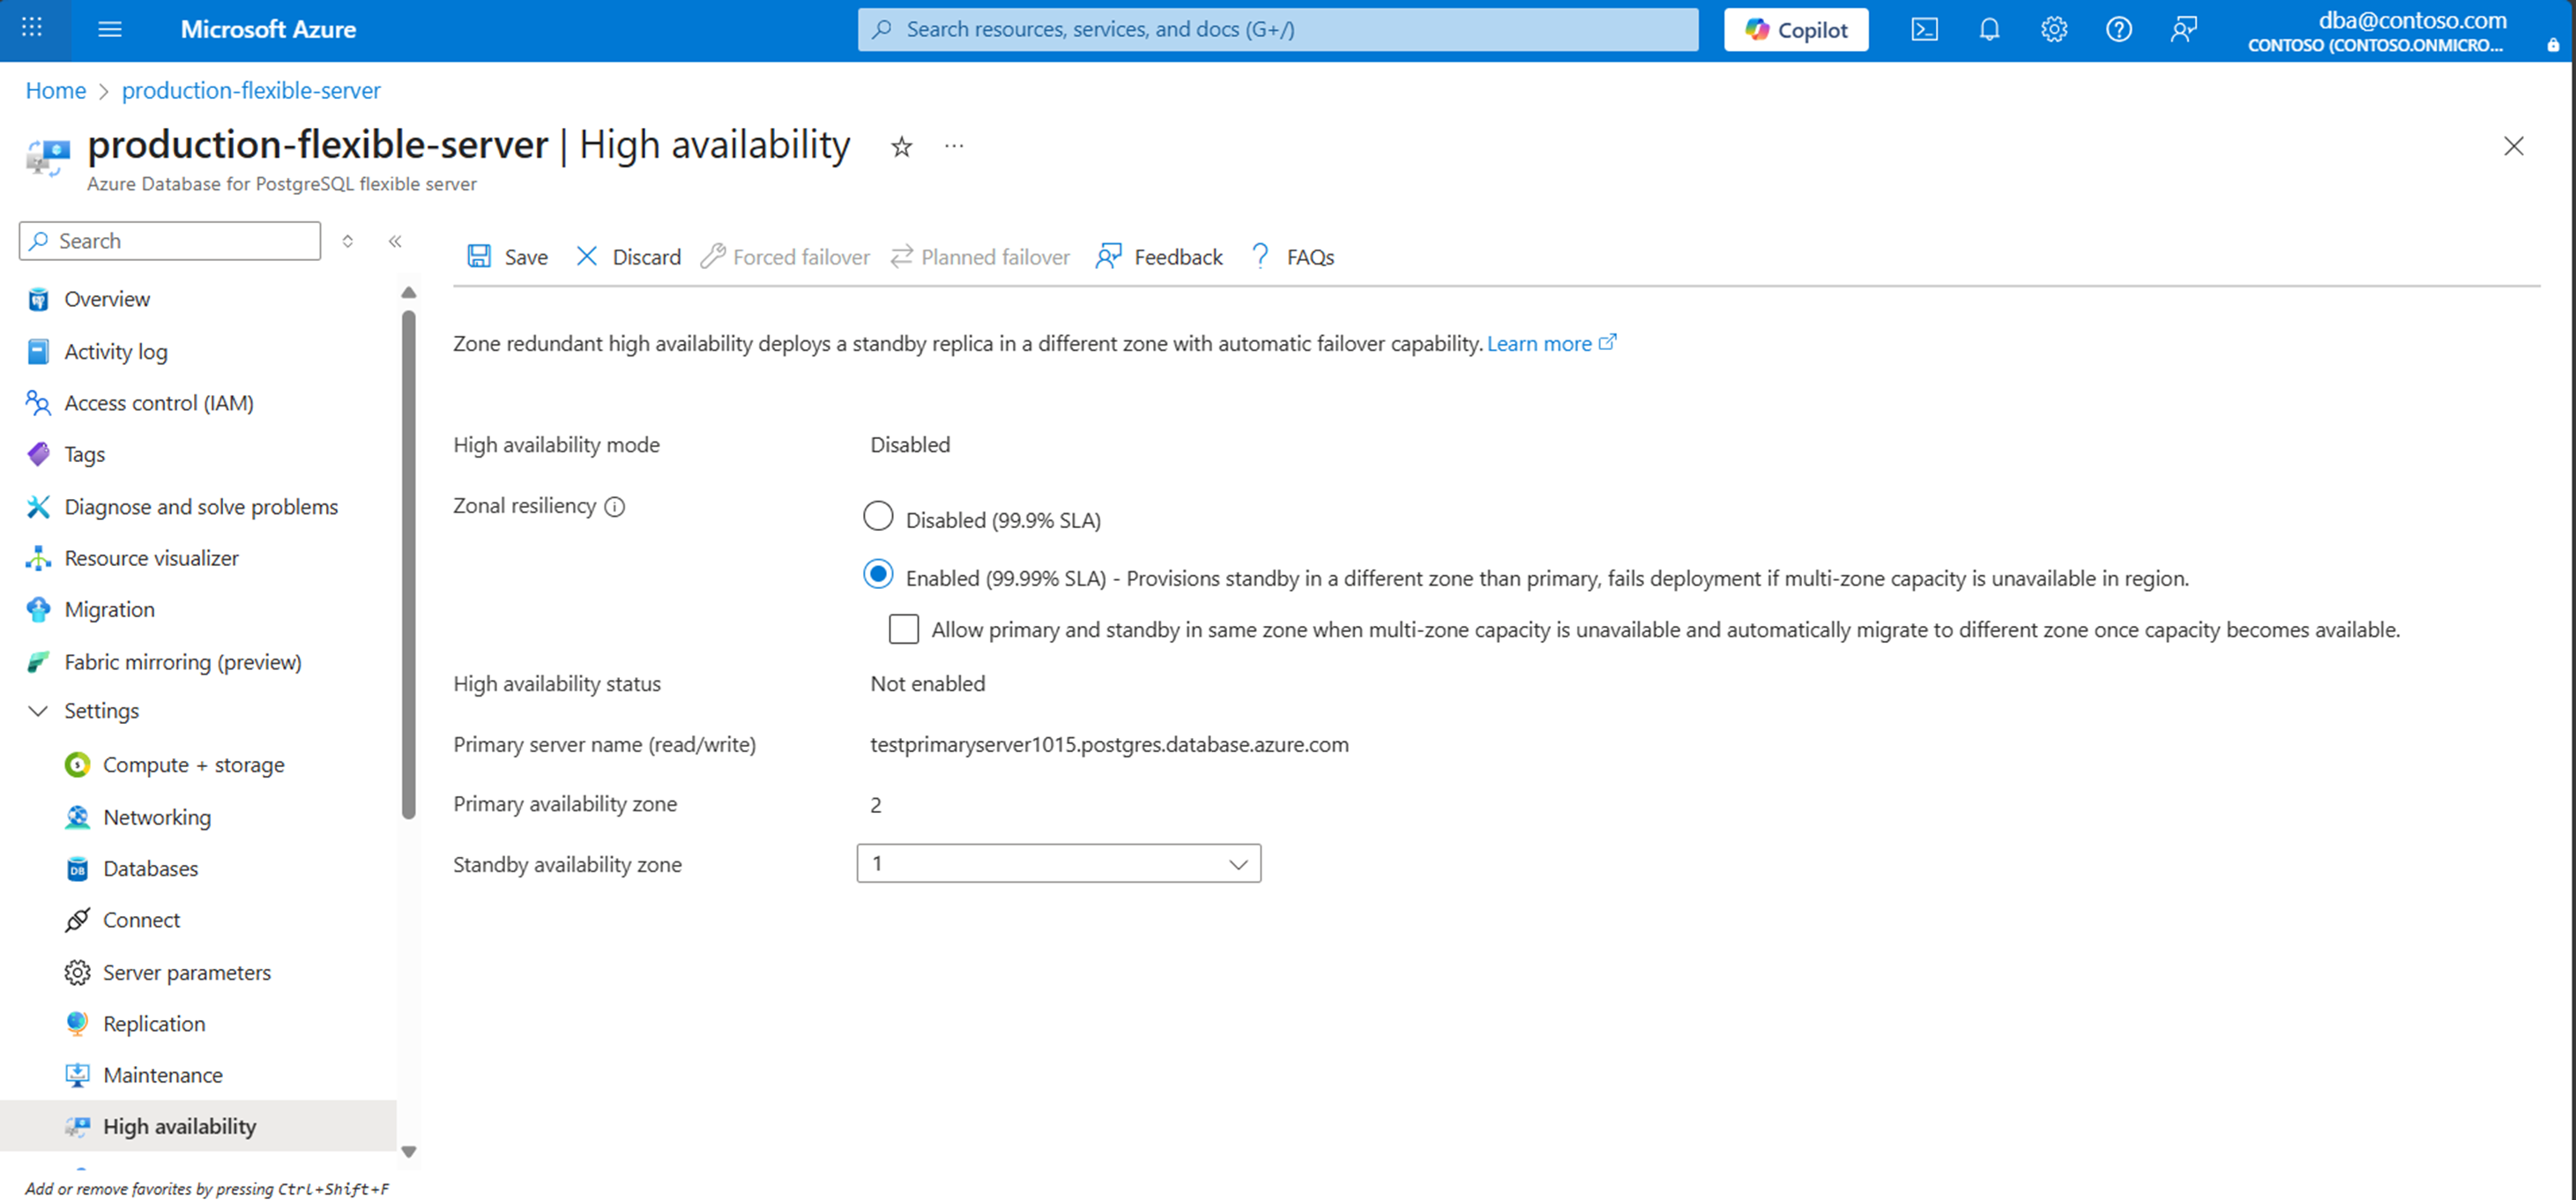Open Standby availability zone dropdown

click(x=1058, y=863)
